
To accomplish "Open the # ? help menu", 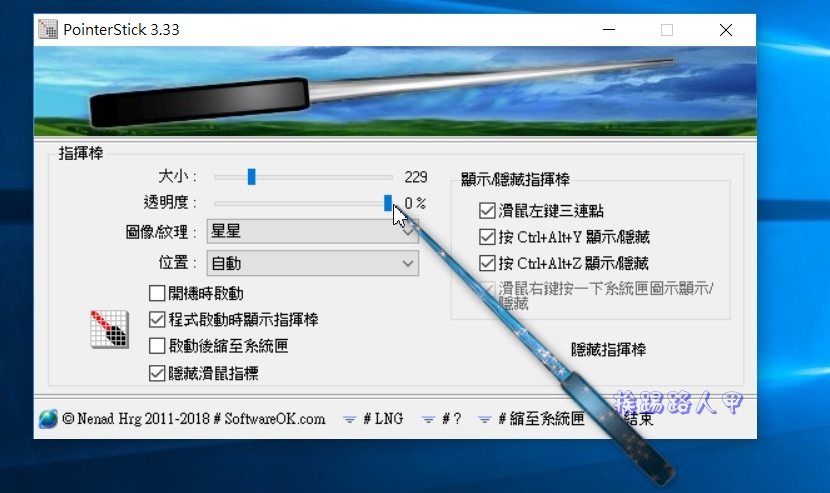I will (452, 419).
